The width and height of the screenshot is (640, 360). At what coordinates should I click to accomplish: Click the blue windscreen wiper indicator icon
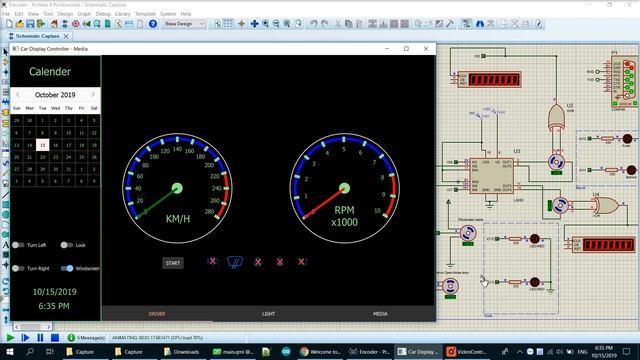[235, 262]
